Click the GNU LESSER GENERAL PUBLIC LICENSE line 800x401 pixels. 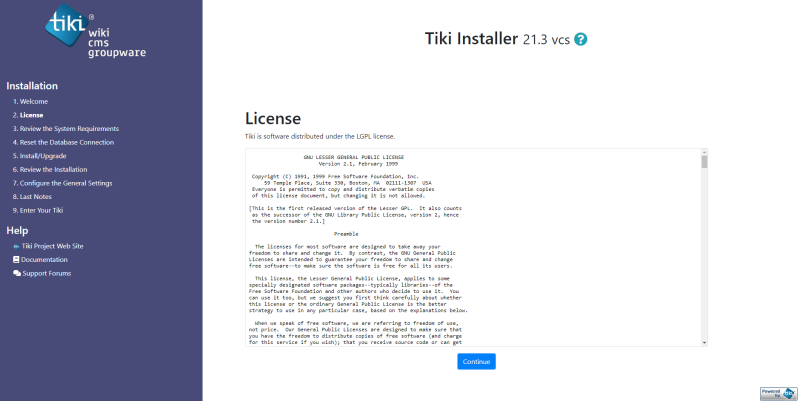pos(354,157)
